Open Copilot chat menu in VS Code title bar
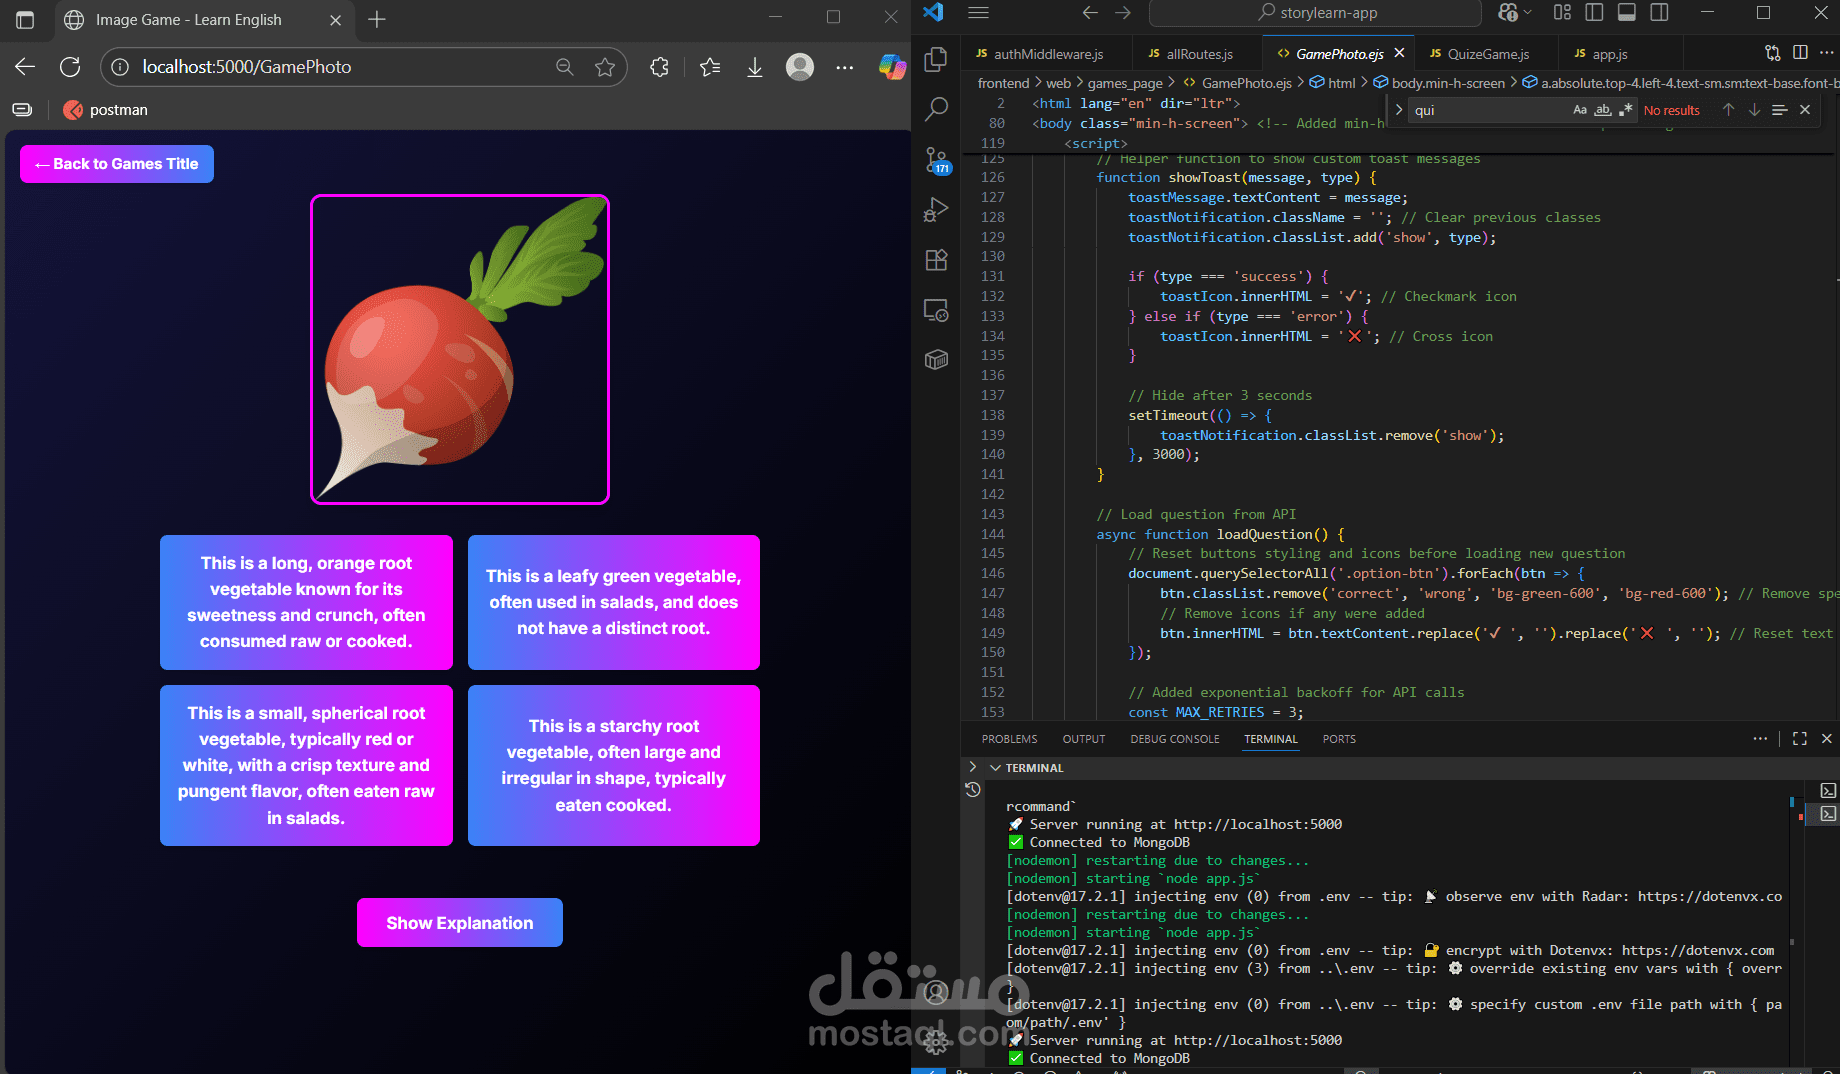 click(1514, 13)
